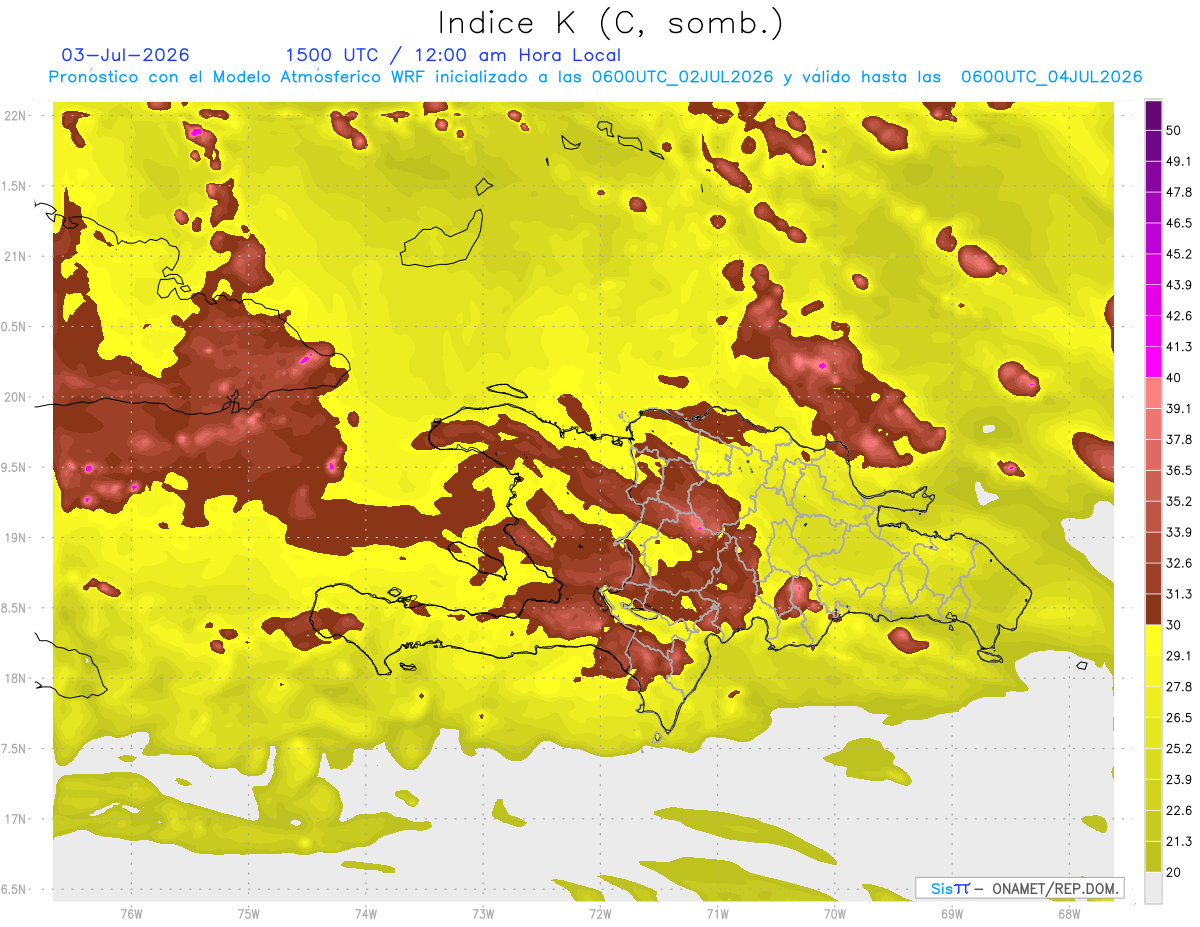Viewport: 1200px width, 927px height.
Task: Click "1500 UTC / 12:00 am Hora Local"
Action: [x=453, y=55]
